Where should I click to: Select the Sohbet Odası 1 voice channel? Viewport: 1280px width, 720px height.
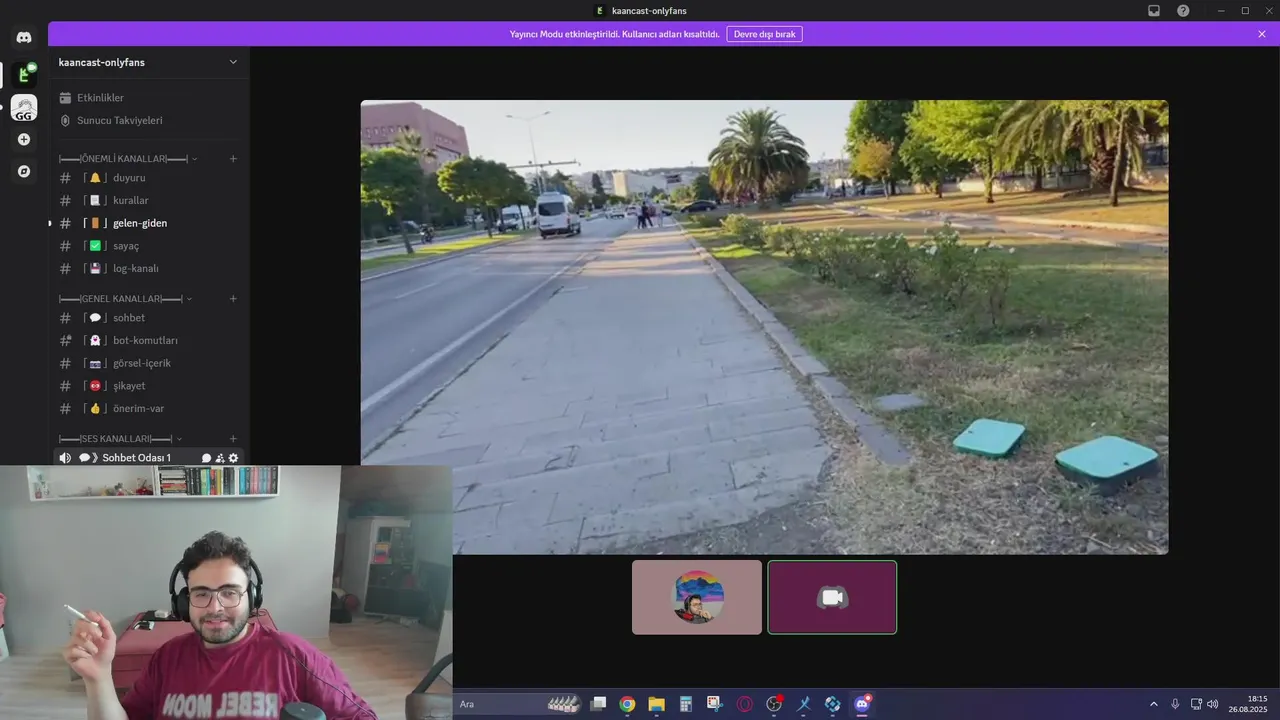point(148,457)
